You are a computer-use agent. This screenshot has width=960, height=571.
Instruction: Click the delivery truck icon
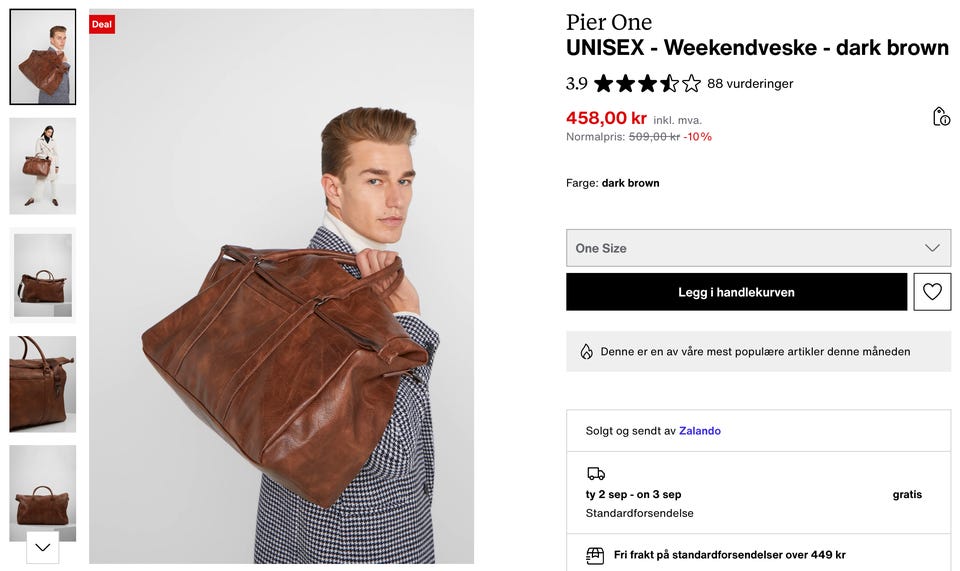click(x=596, y=474)
